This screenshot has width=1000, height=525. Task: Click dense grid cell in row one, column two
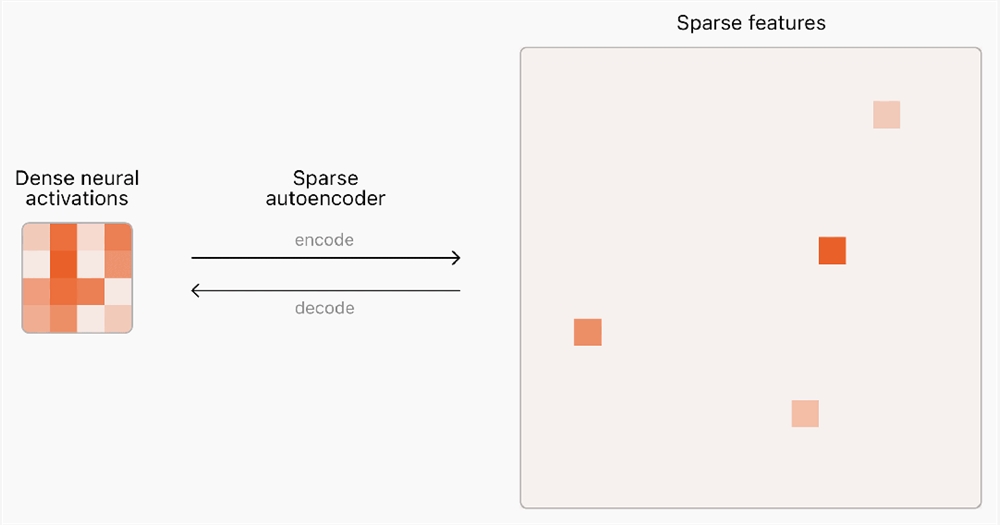point(63,237)
